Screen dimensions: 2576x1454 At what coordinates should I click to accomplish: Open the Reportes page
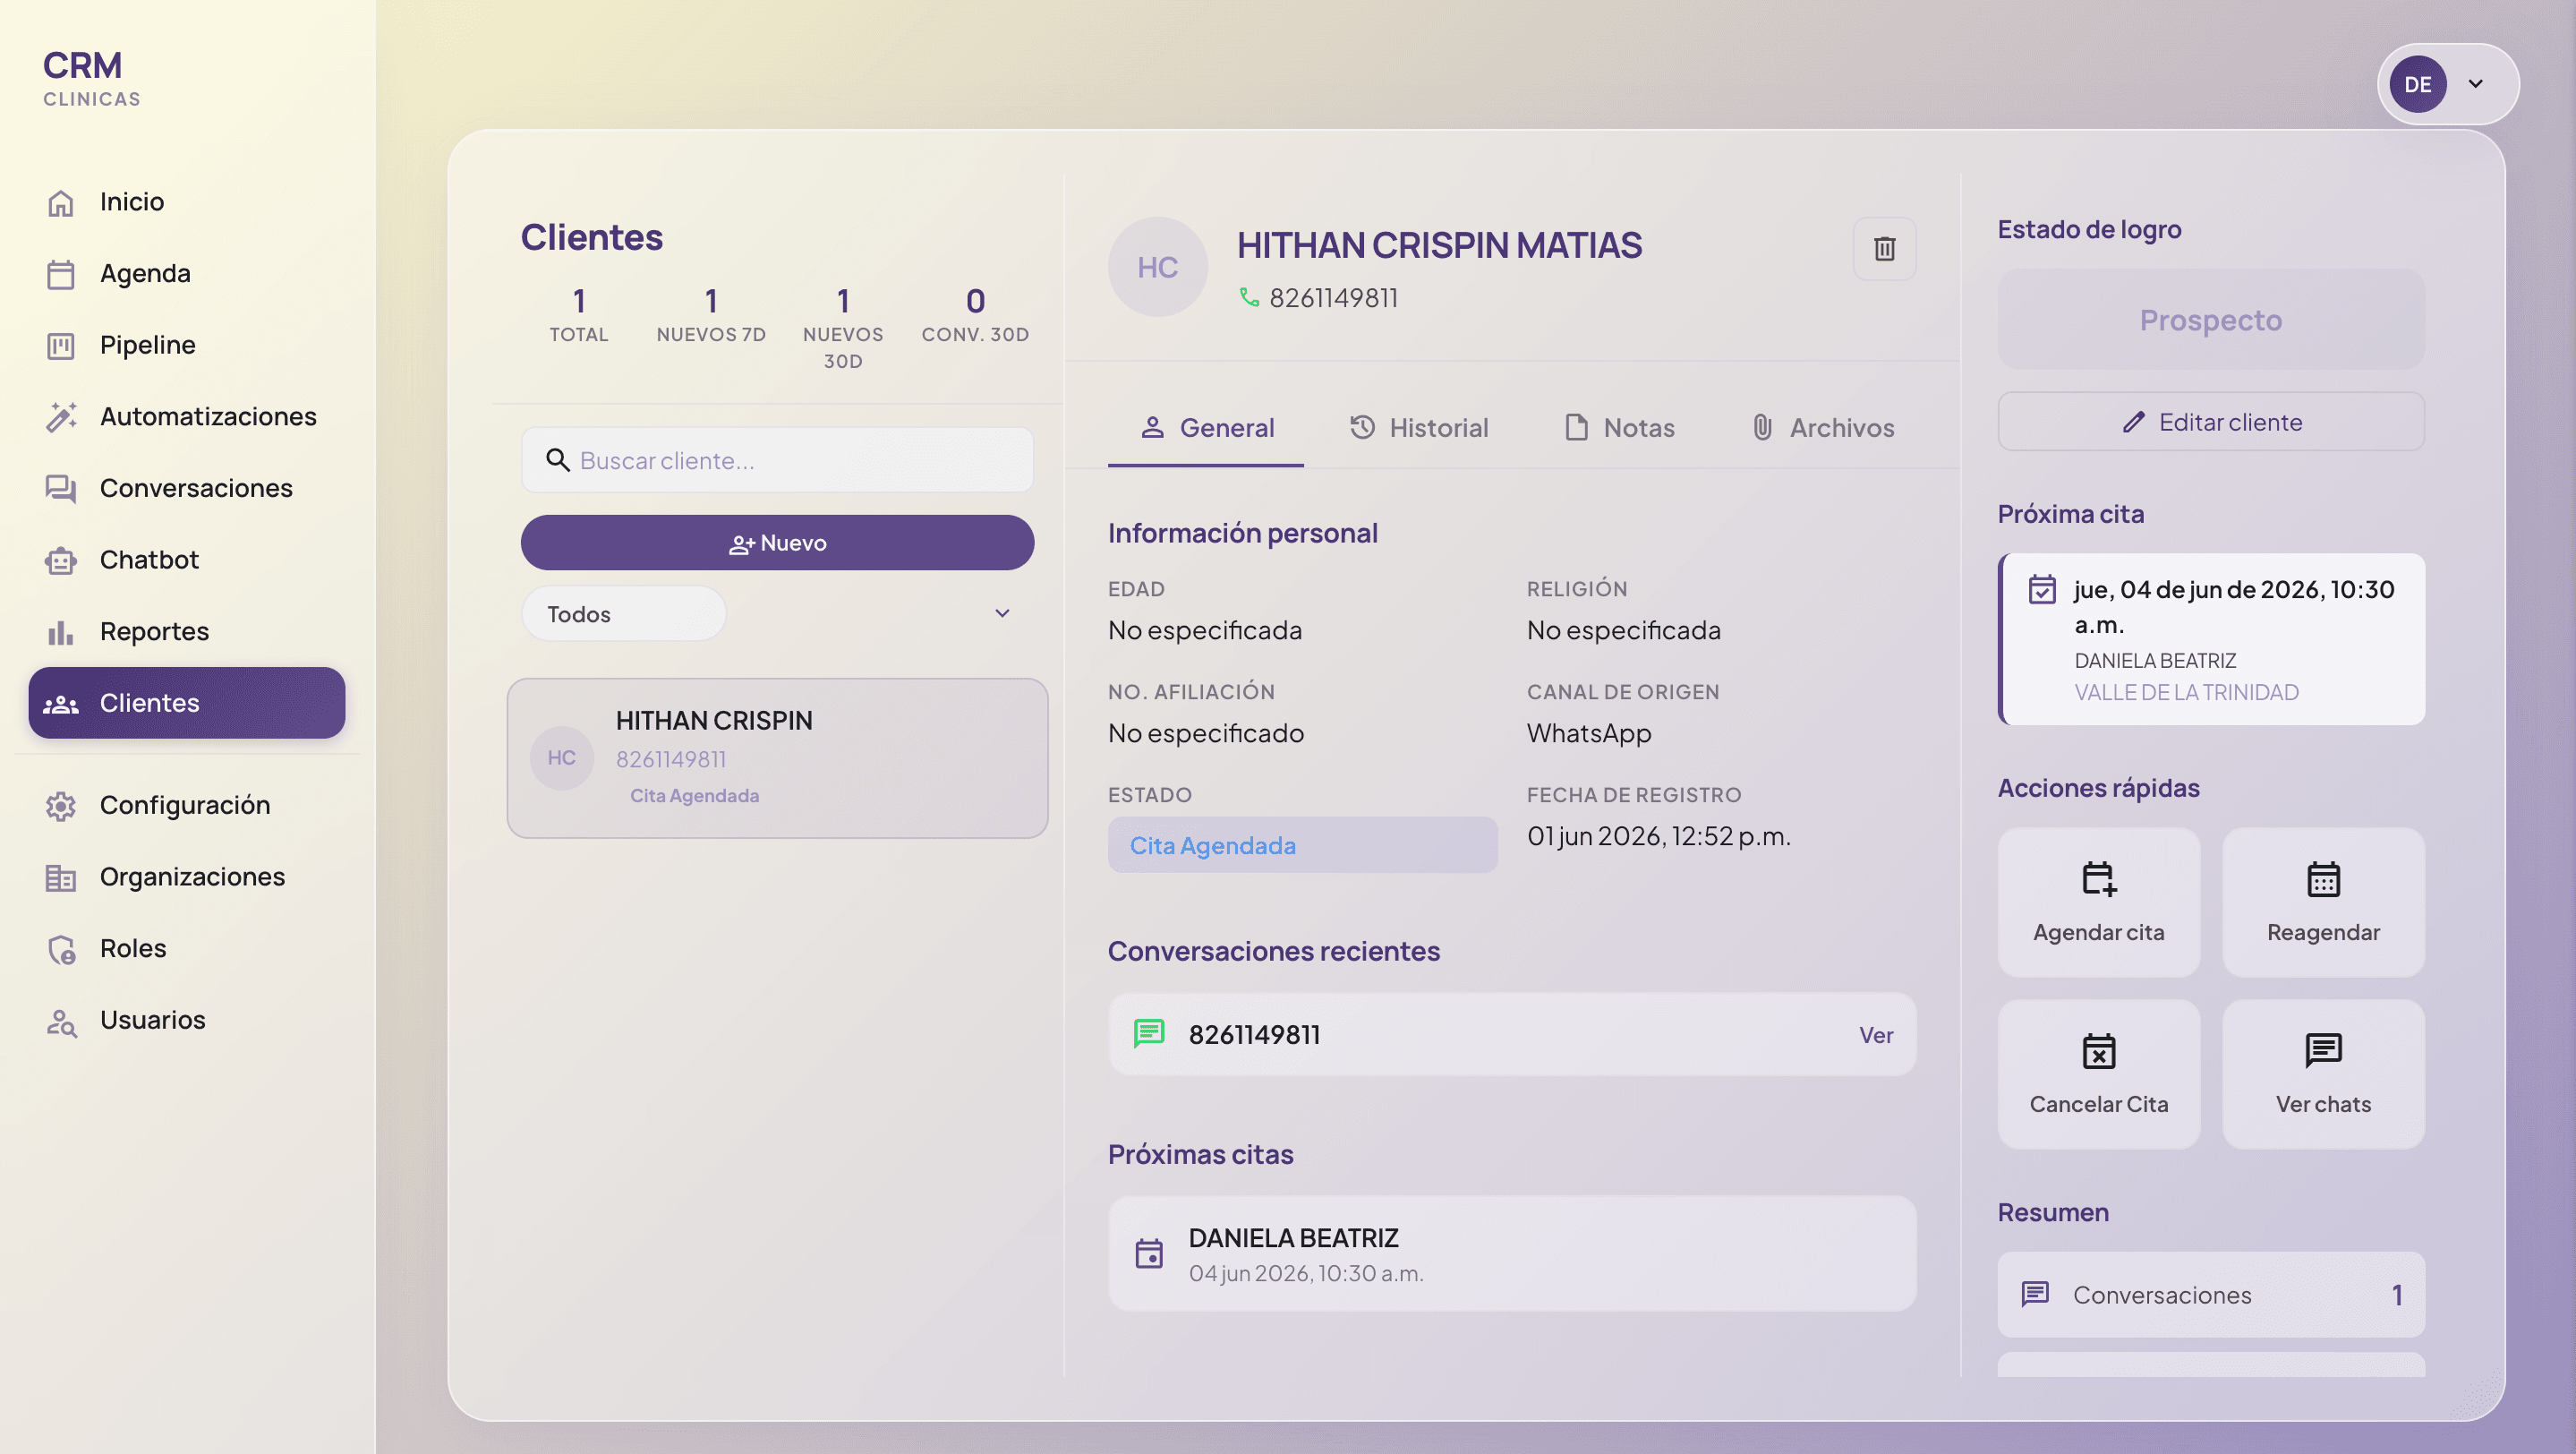[x=154, y=631]
